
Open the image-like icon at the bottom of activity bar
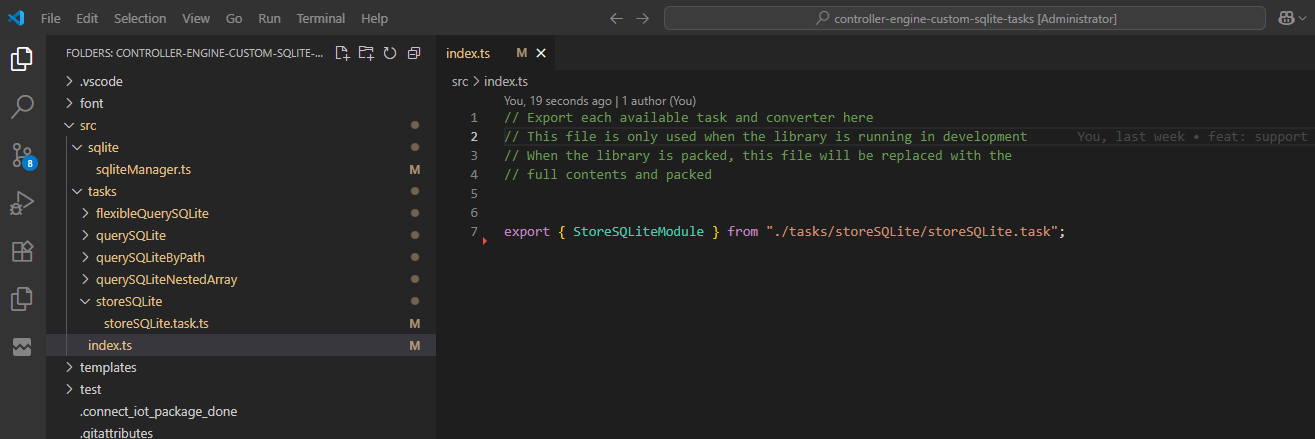(22, 346)
